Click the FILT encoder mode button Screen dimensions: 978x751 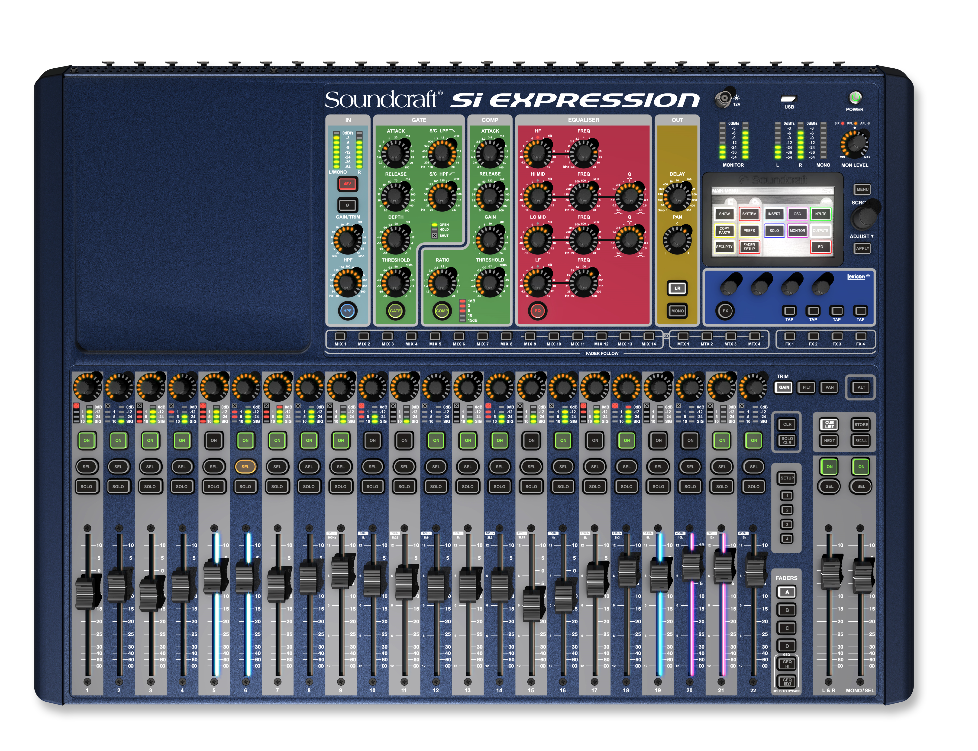806,387
